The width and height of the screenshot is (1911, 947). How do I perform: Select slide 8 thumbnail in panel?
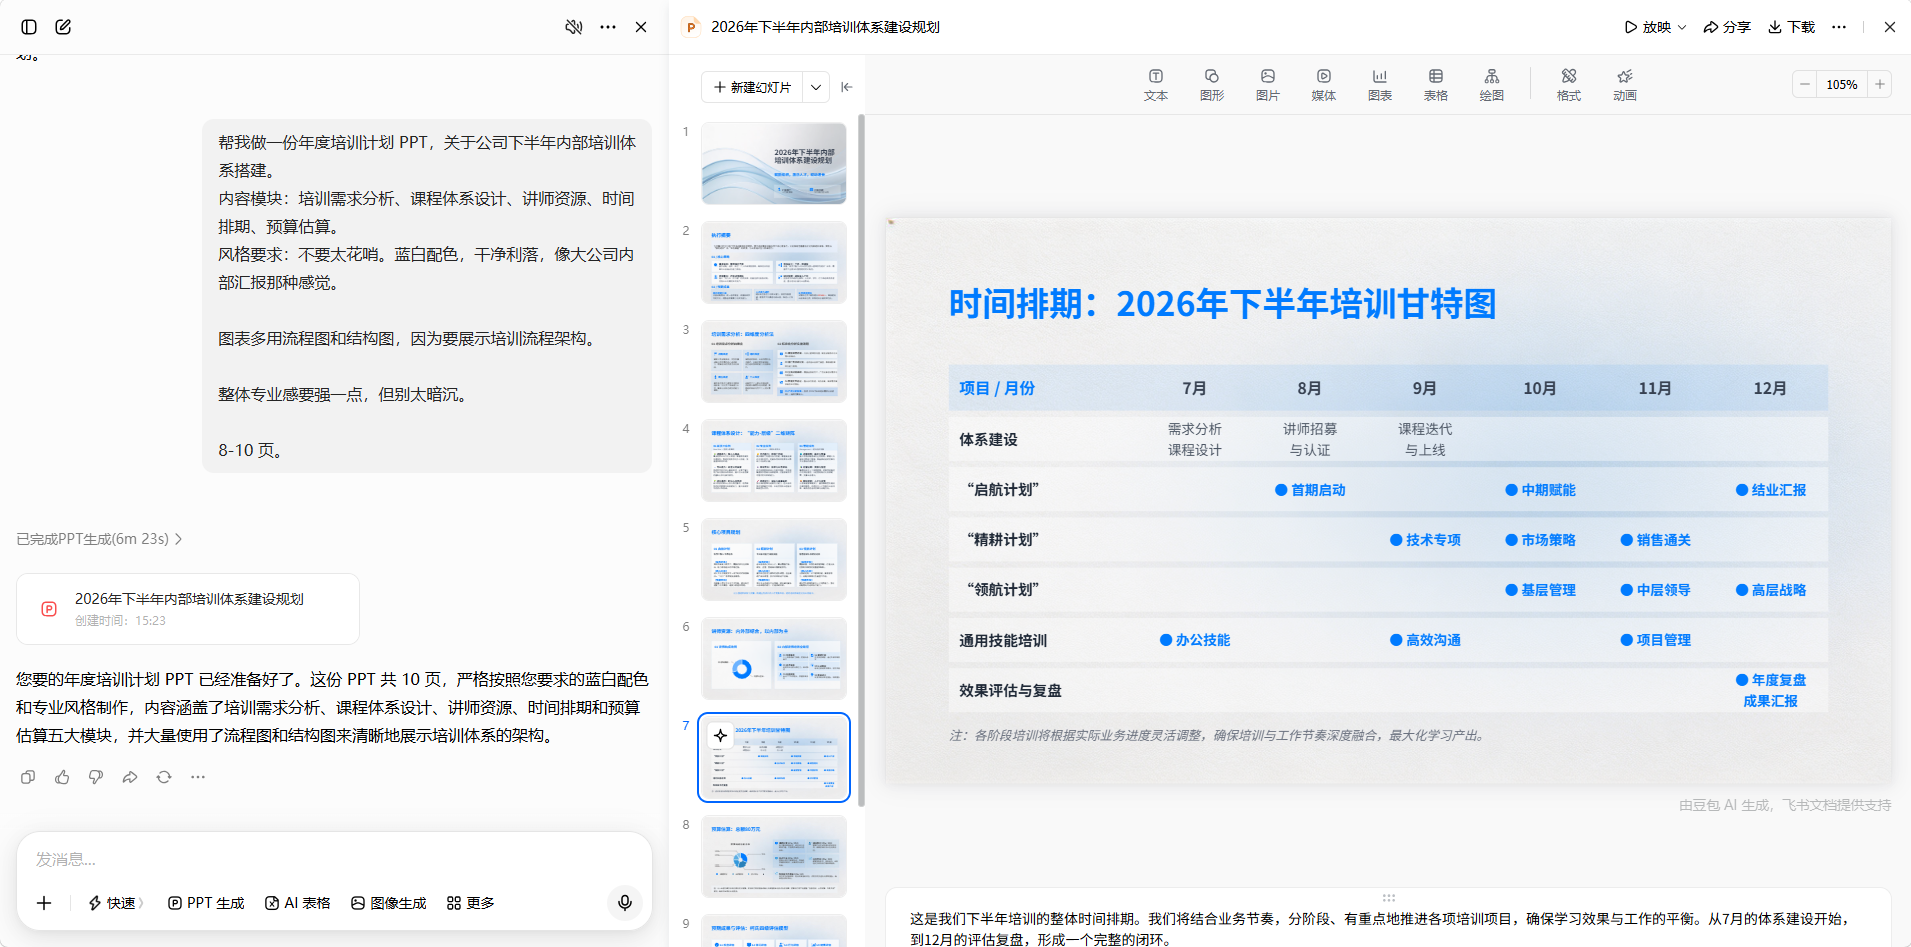coord(774,856)
